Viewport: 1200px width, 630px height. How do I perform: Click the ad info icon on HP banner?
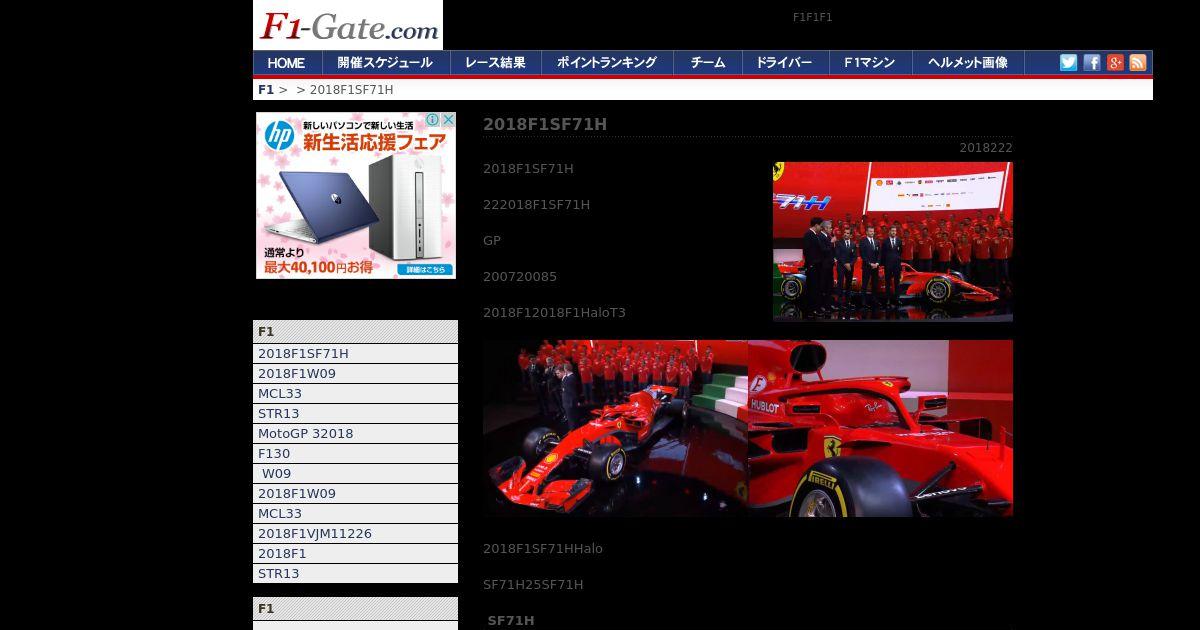coord(434,119)
